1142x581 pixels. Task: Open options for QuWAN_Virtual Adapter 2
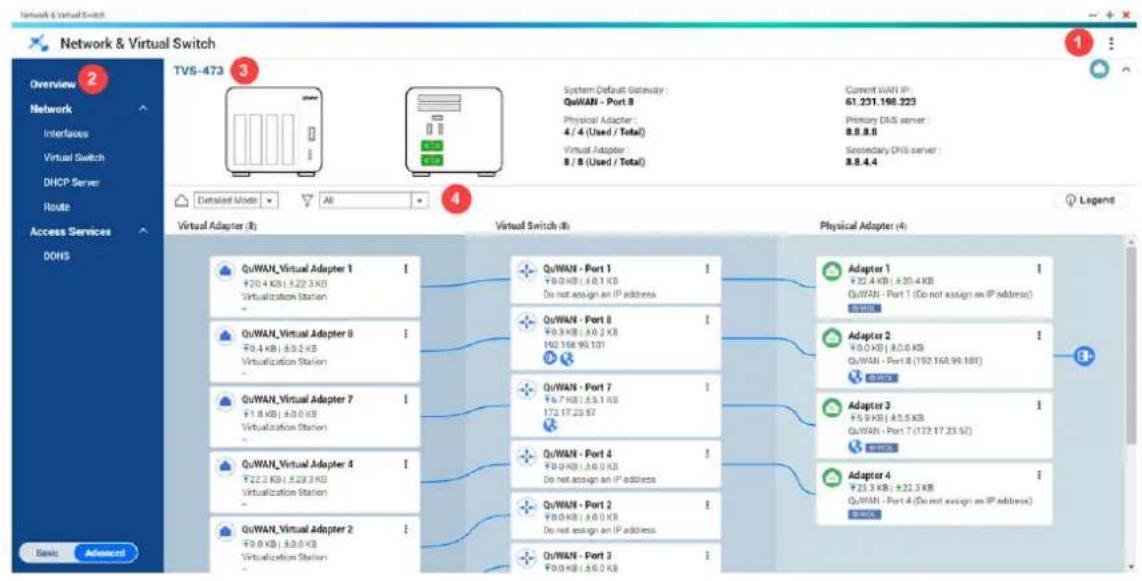click(x=405, y=529)
